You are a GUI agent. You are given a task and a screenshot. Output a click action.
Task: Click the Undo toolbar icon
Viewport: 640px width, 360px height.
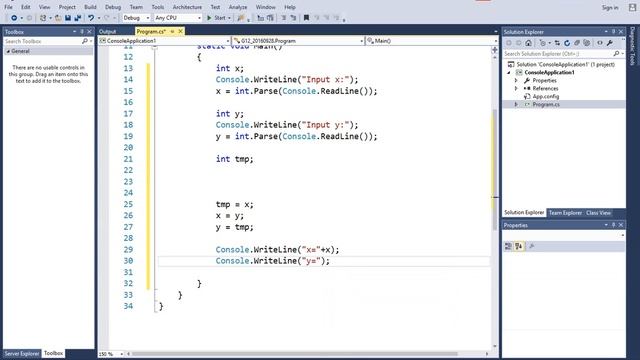(91, 18)
